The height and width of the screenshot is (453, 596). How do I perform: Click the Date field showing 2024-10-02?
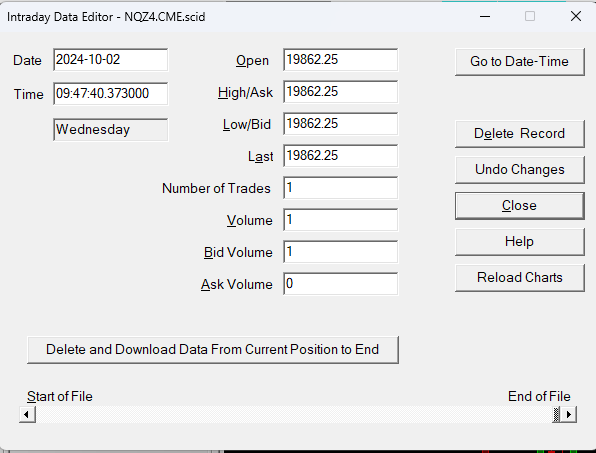[x=111, y=60]
